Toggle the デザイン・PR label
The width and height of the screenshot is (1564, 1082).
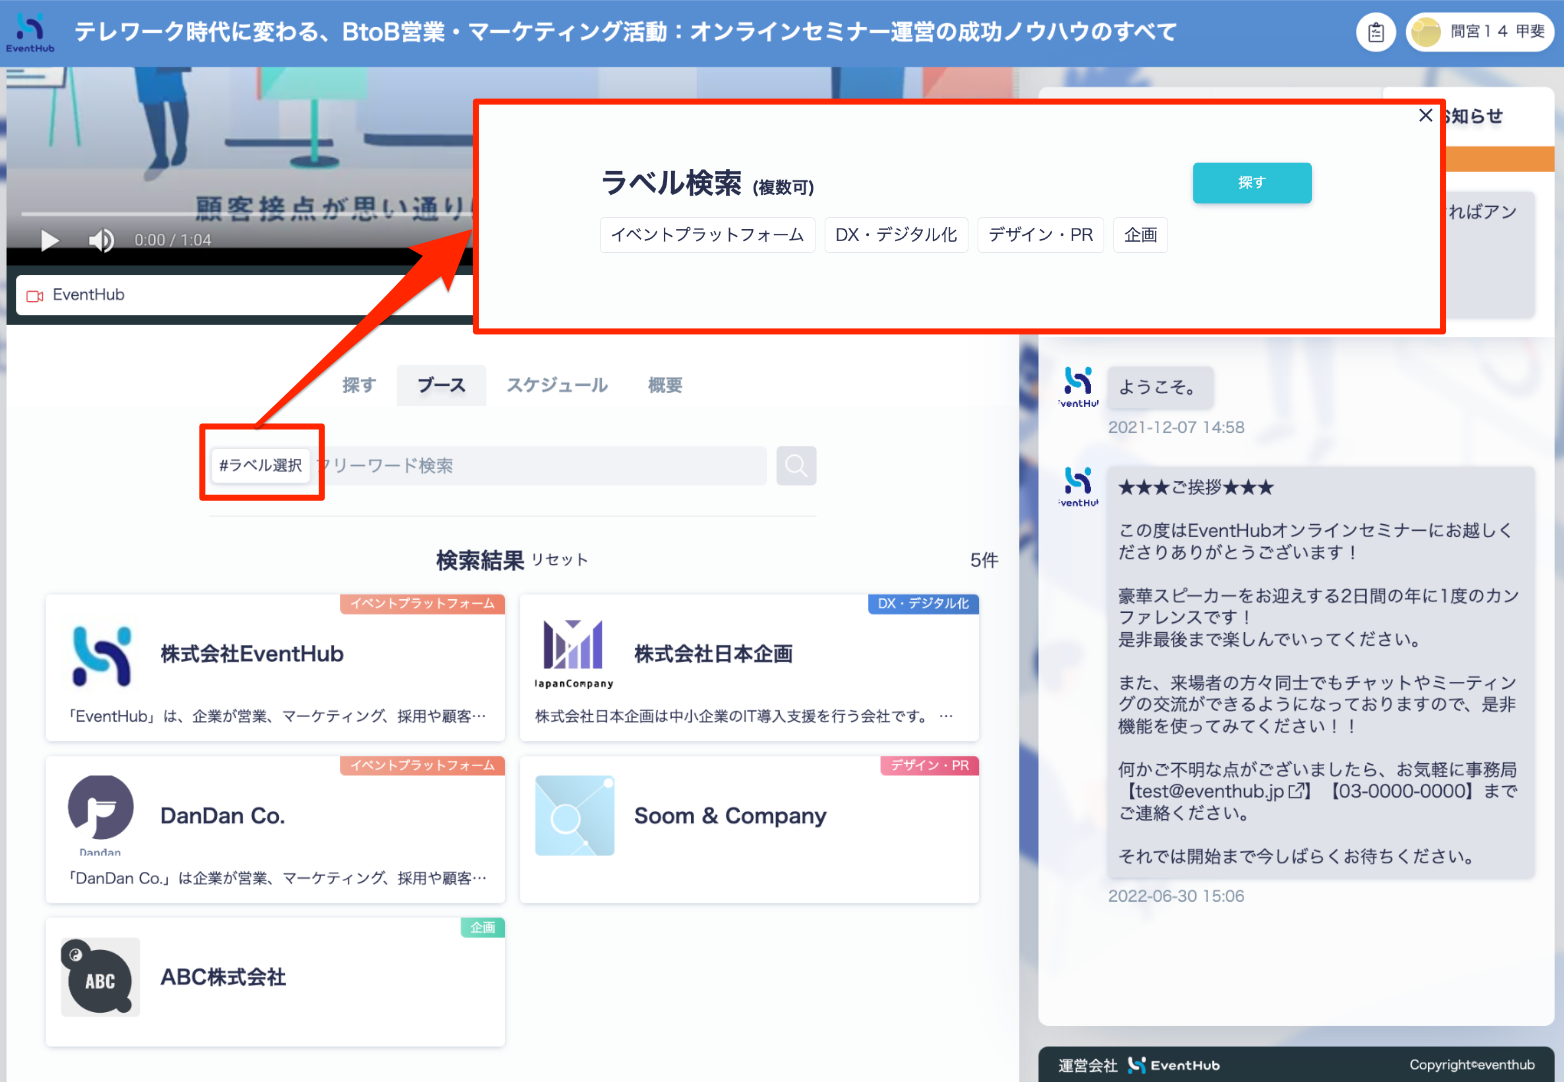(x=1041, y=235)
